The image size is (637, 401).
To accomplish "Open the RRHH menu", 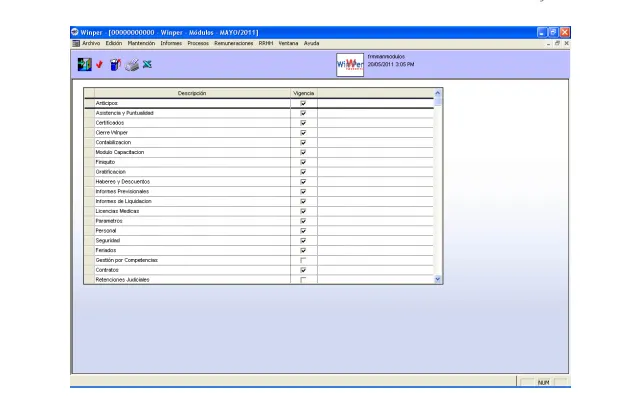I will pyautogui.click(x=266, y=43).
